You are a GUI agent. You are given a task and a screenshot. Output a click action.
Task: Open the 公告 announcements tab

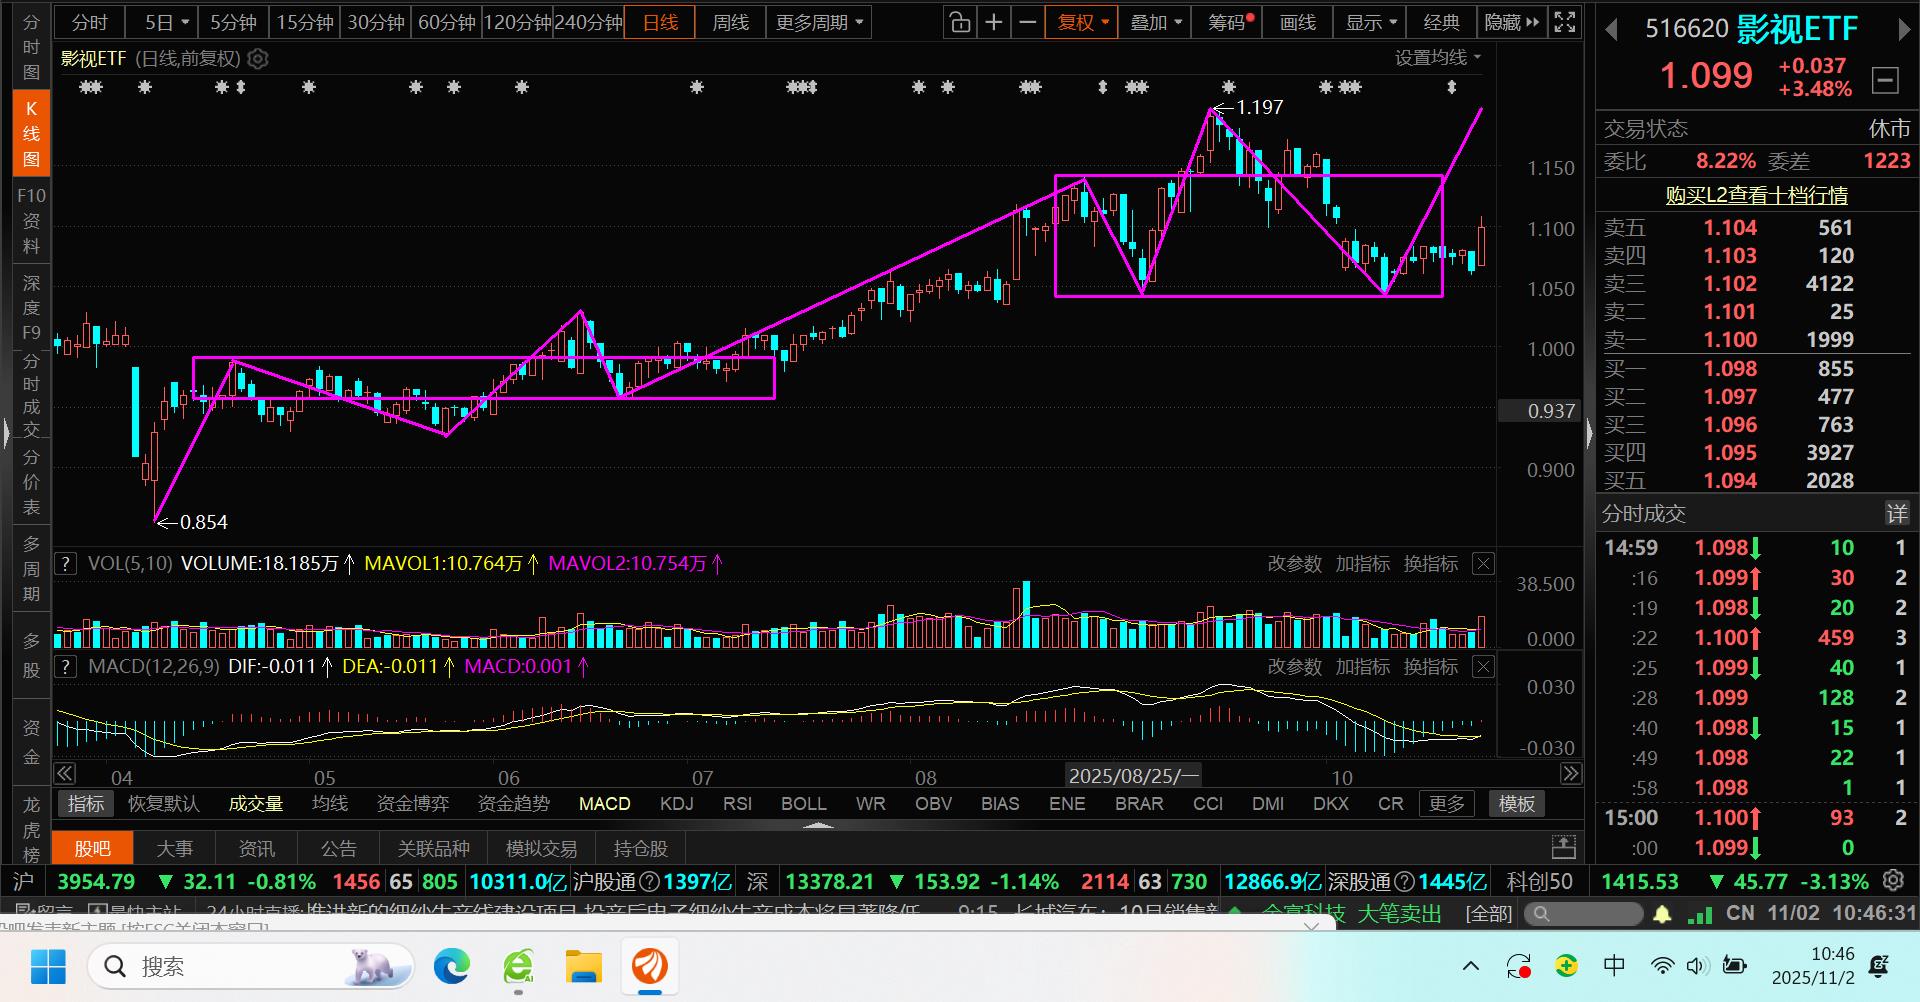coord(338,848)
